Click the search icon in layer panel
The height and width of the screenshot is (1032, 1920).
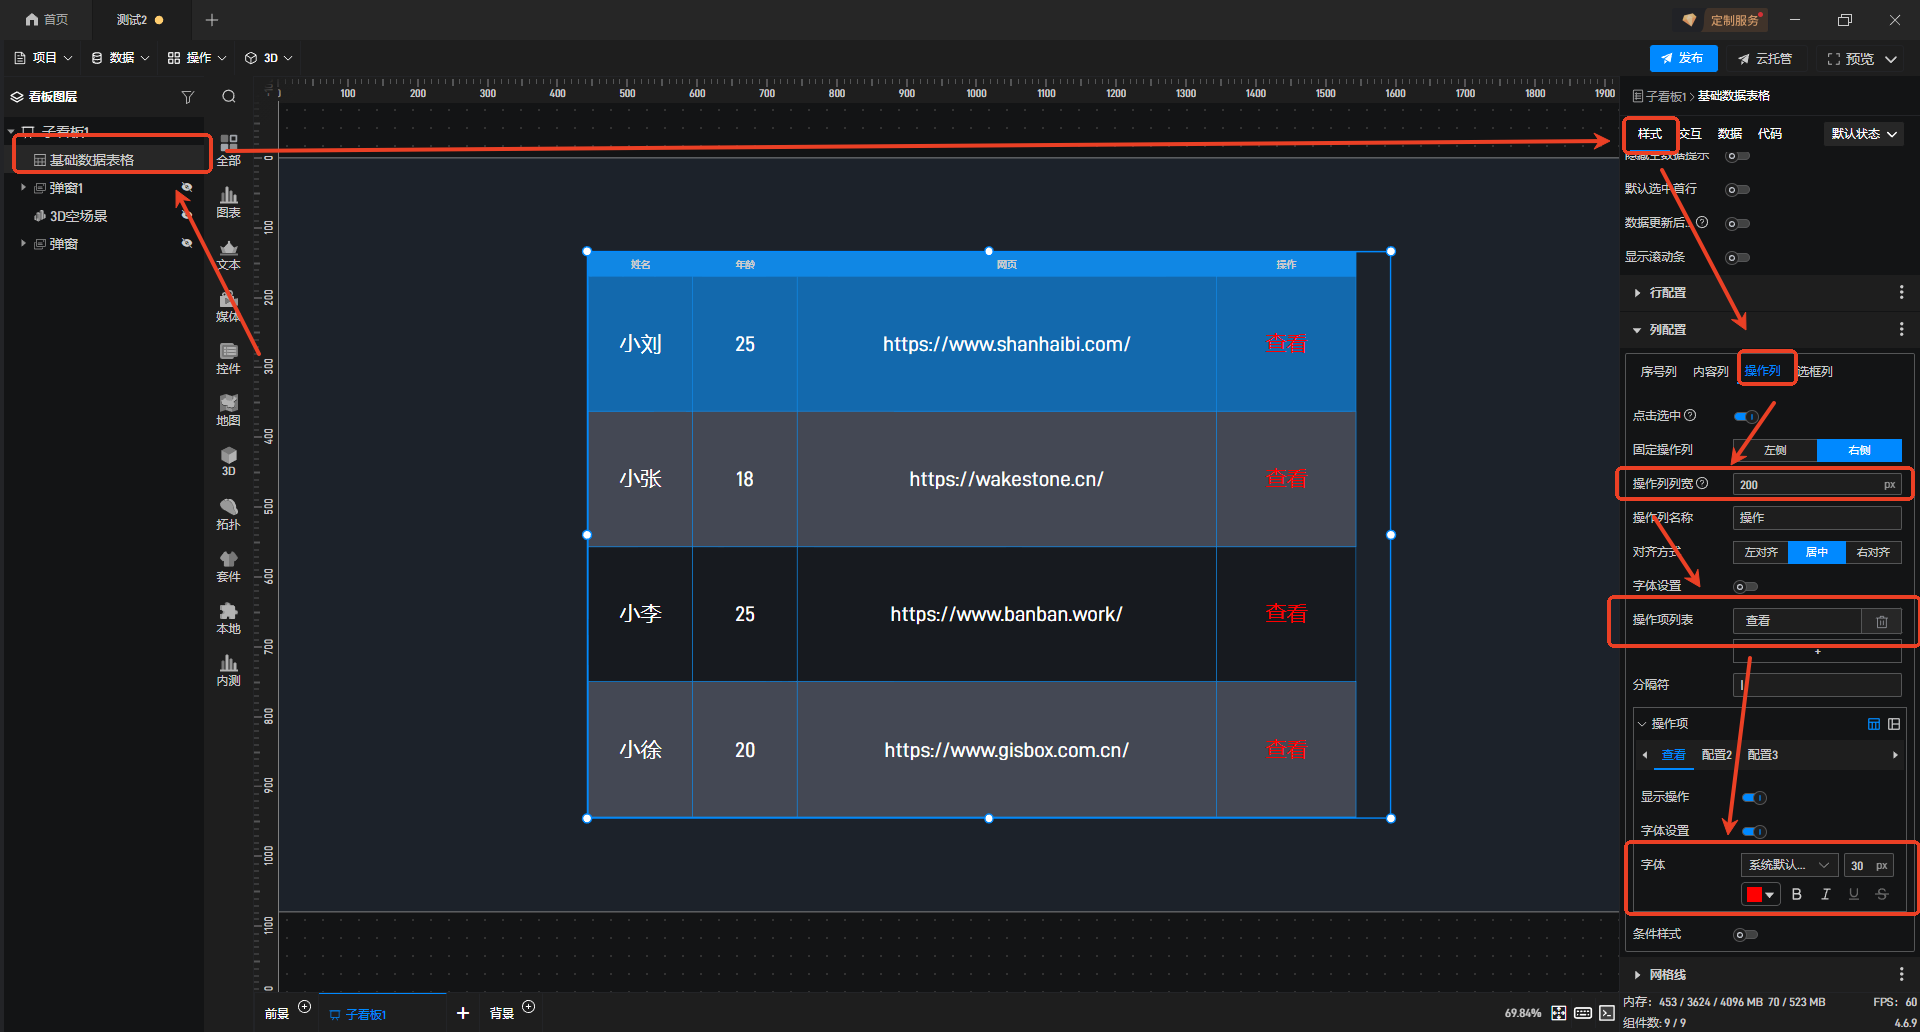(229, 97)
